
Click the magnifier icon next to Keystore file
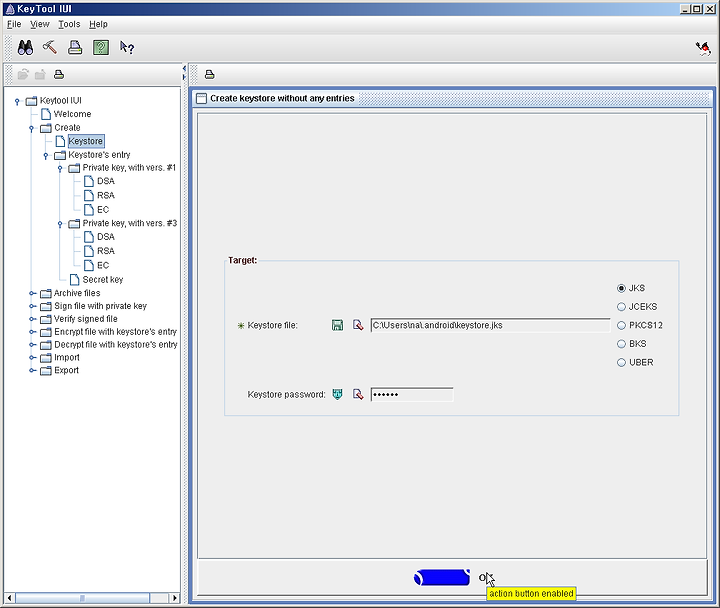point(358,325)
